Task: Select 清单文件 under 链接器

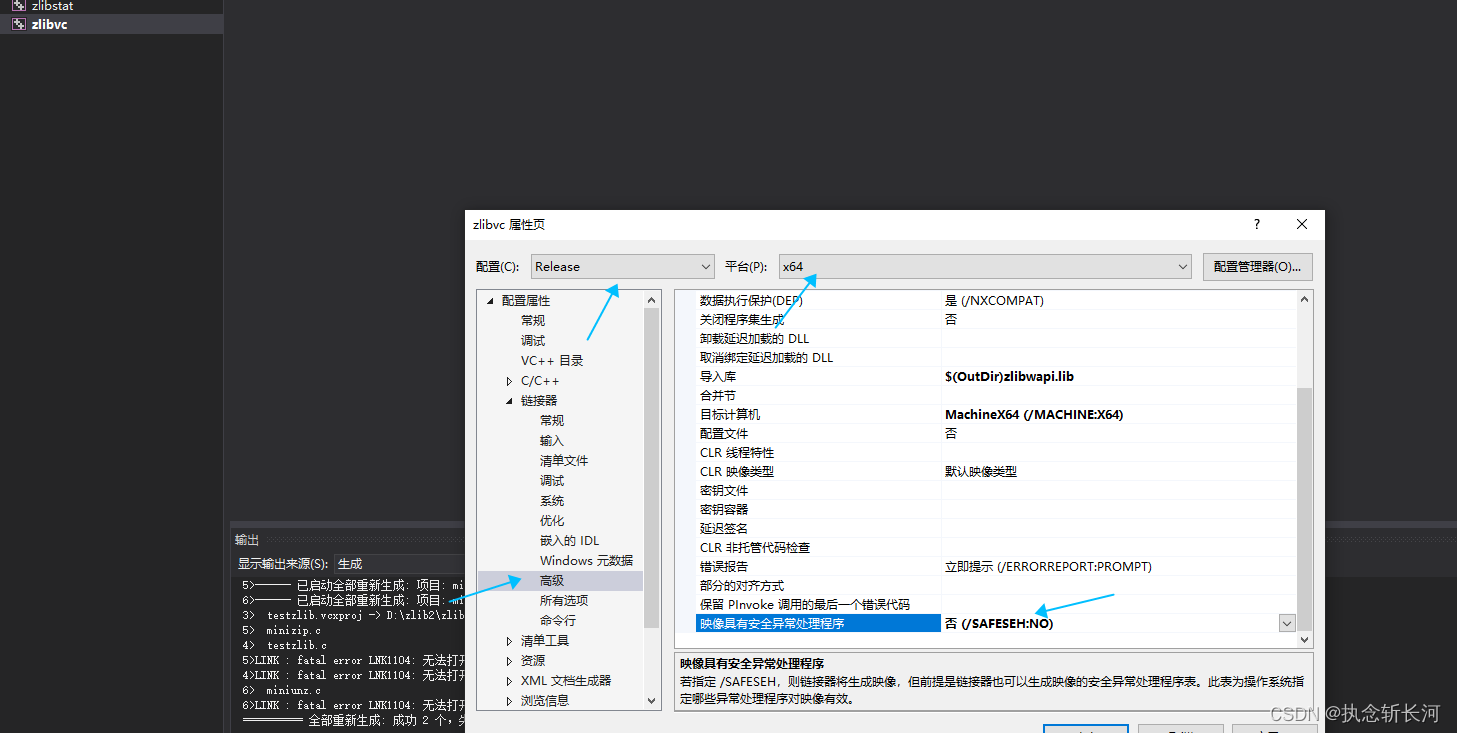Action: click(564, 461)
